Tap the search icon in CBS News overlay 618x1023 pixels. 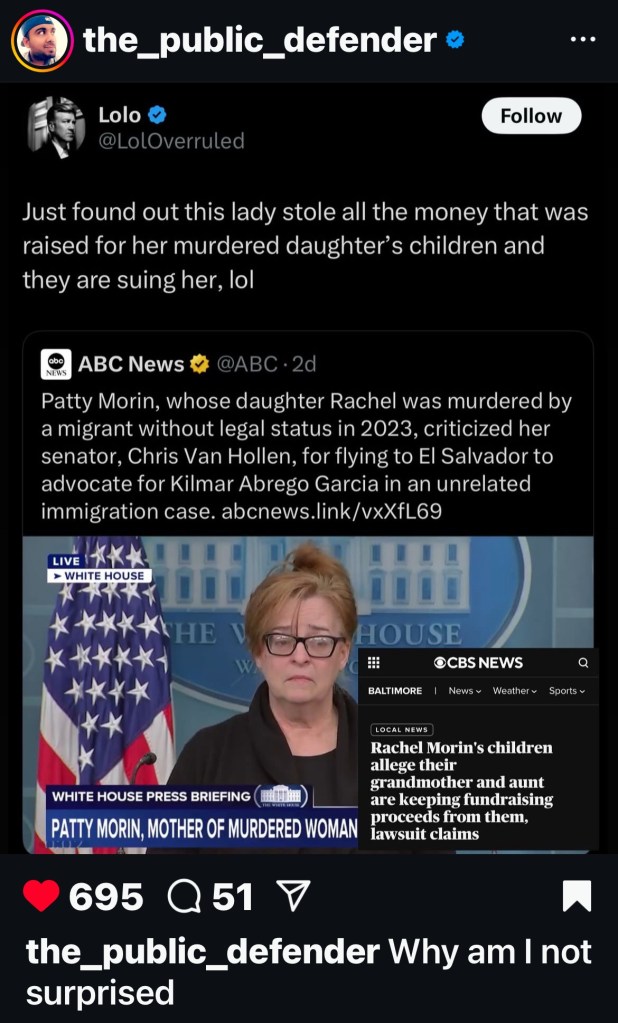click(x=583, y=662)
